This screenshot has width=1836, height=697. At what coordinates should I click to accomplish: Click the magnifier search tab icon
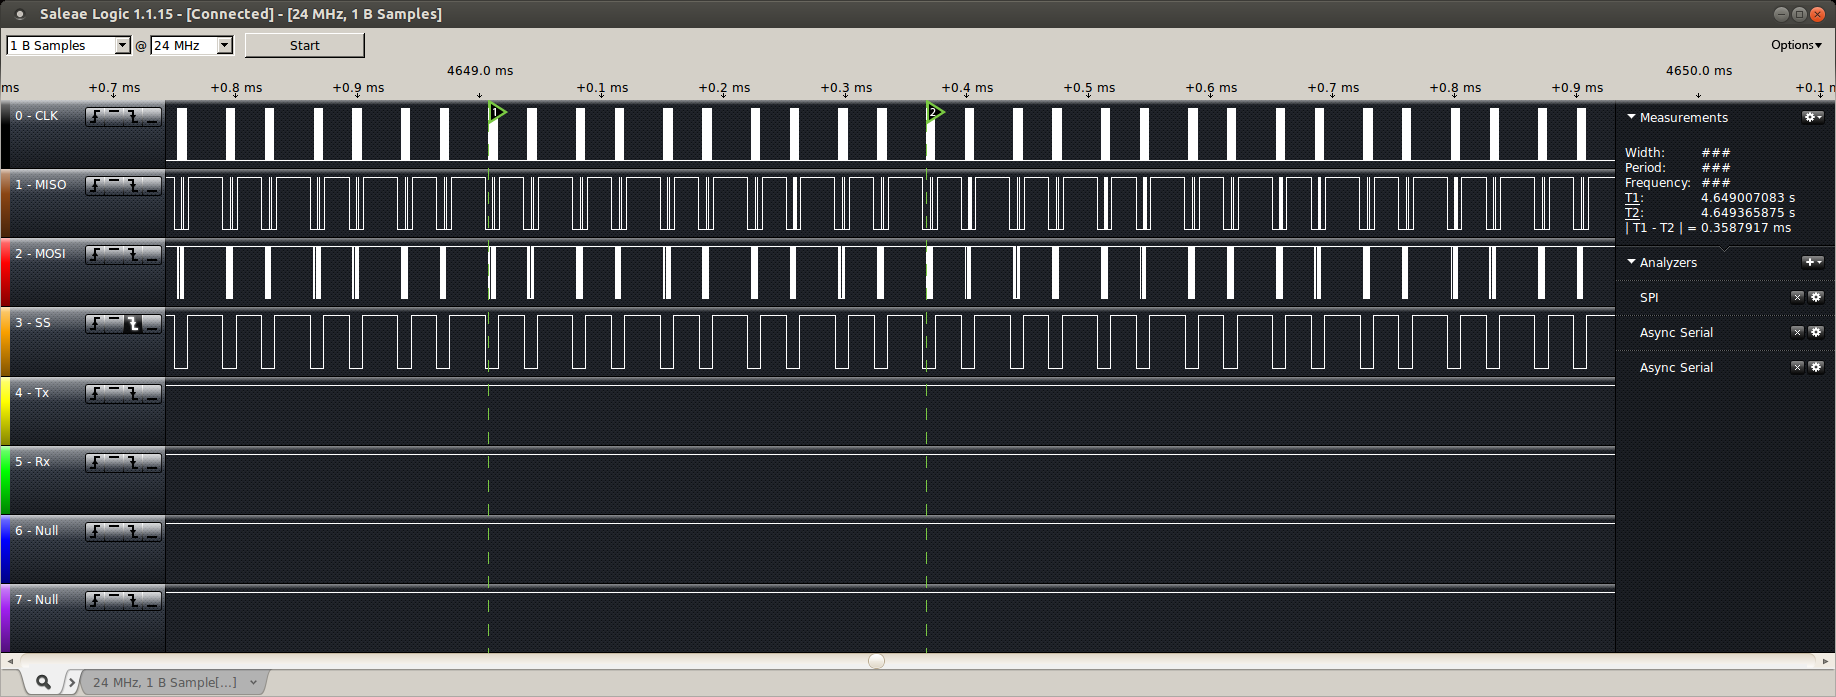click(43, 682)
